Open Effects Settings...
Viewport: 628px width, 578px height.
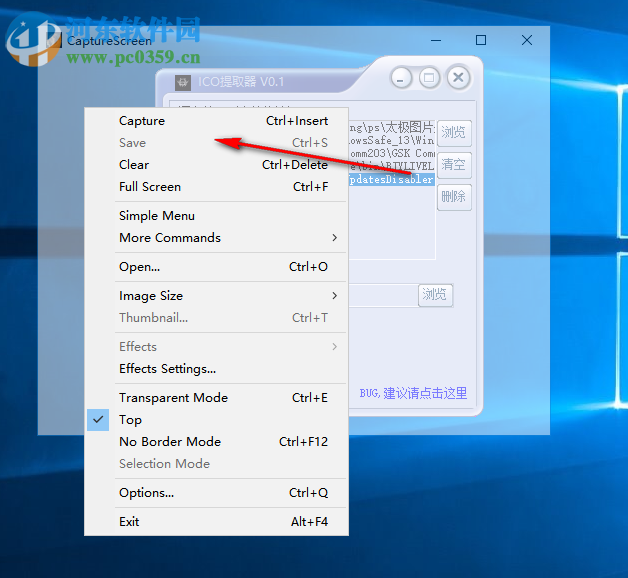pyautogui.click(x=216, y=369)
